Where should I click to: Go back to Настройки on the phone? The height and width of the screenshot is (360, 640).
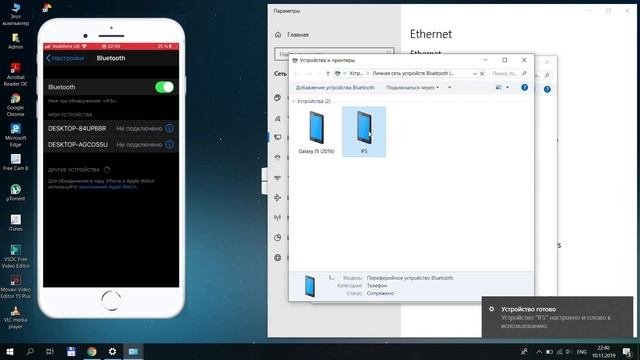65,58
